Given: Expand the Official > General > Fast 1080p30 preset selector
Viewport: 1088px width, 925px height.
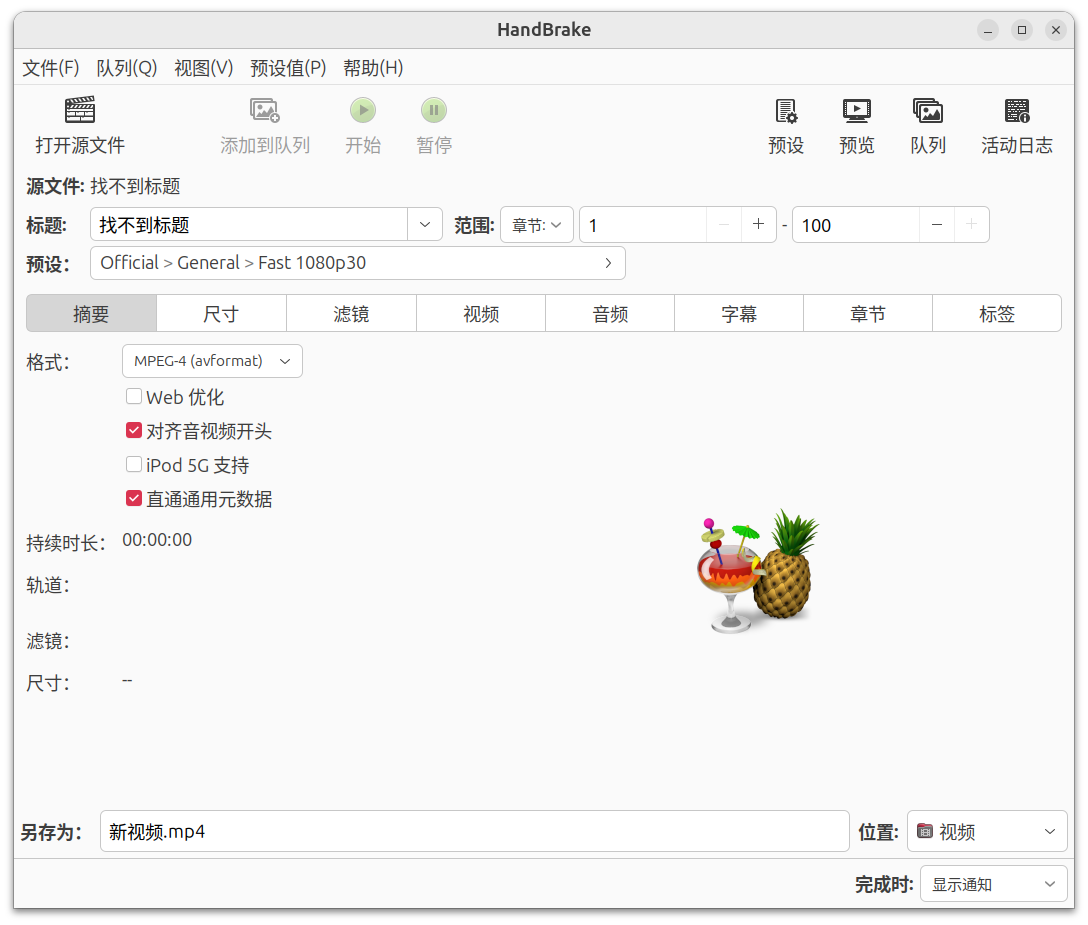Looking at the screenshot, I should tap(357, 263).
